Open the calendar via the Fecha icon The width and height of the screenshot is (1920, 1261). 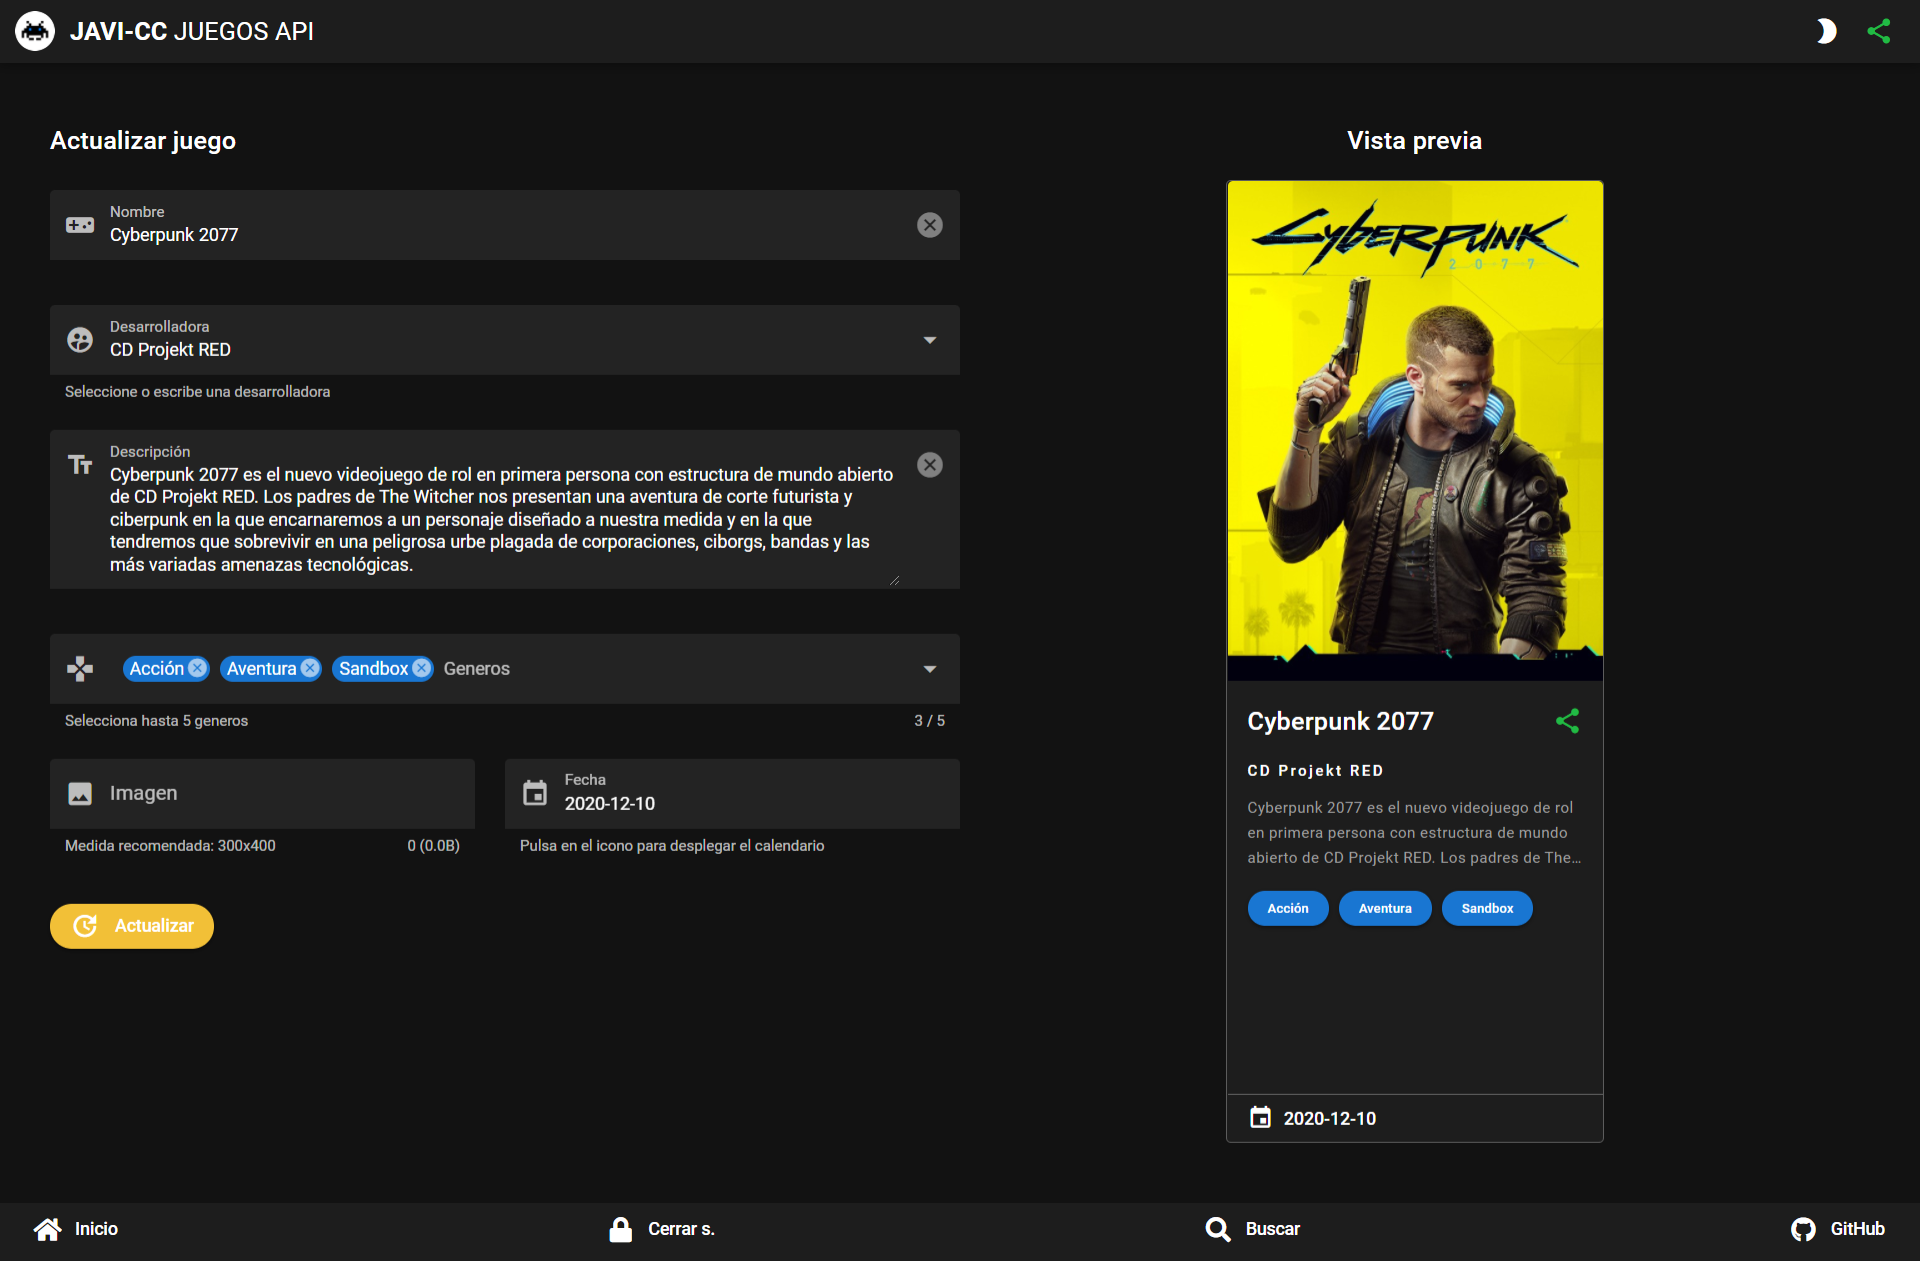535,793
